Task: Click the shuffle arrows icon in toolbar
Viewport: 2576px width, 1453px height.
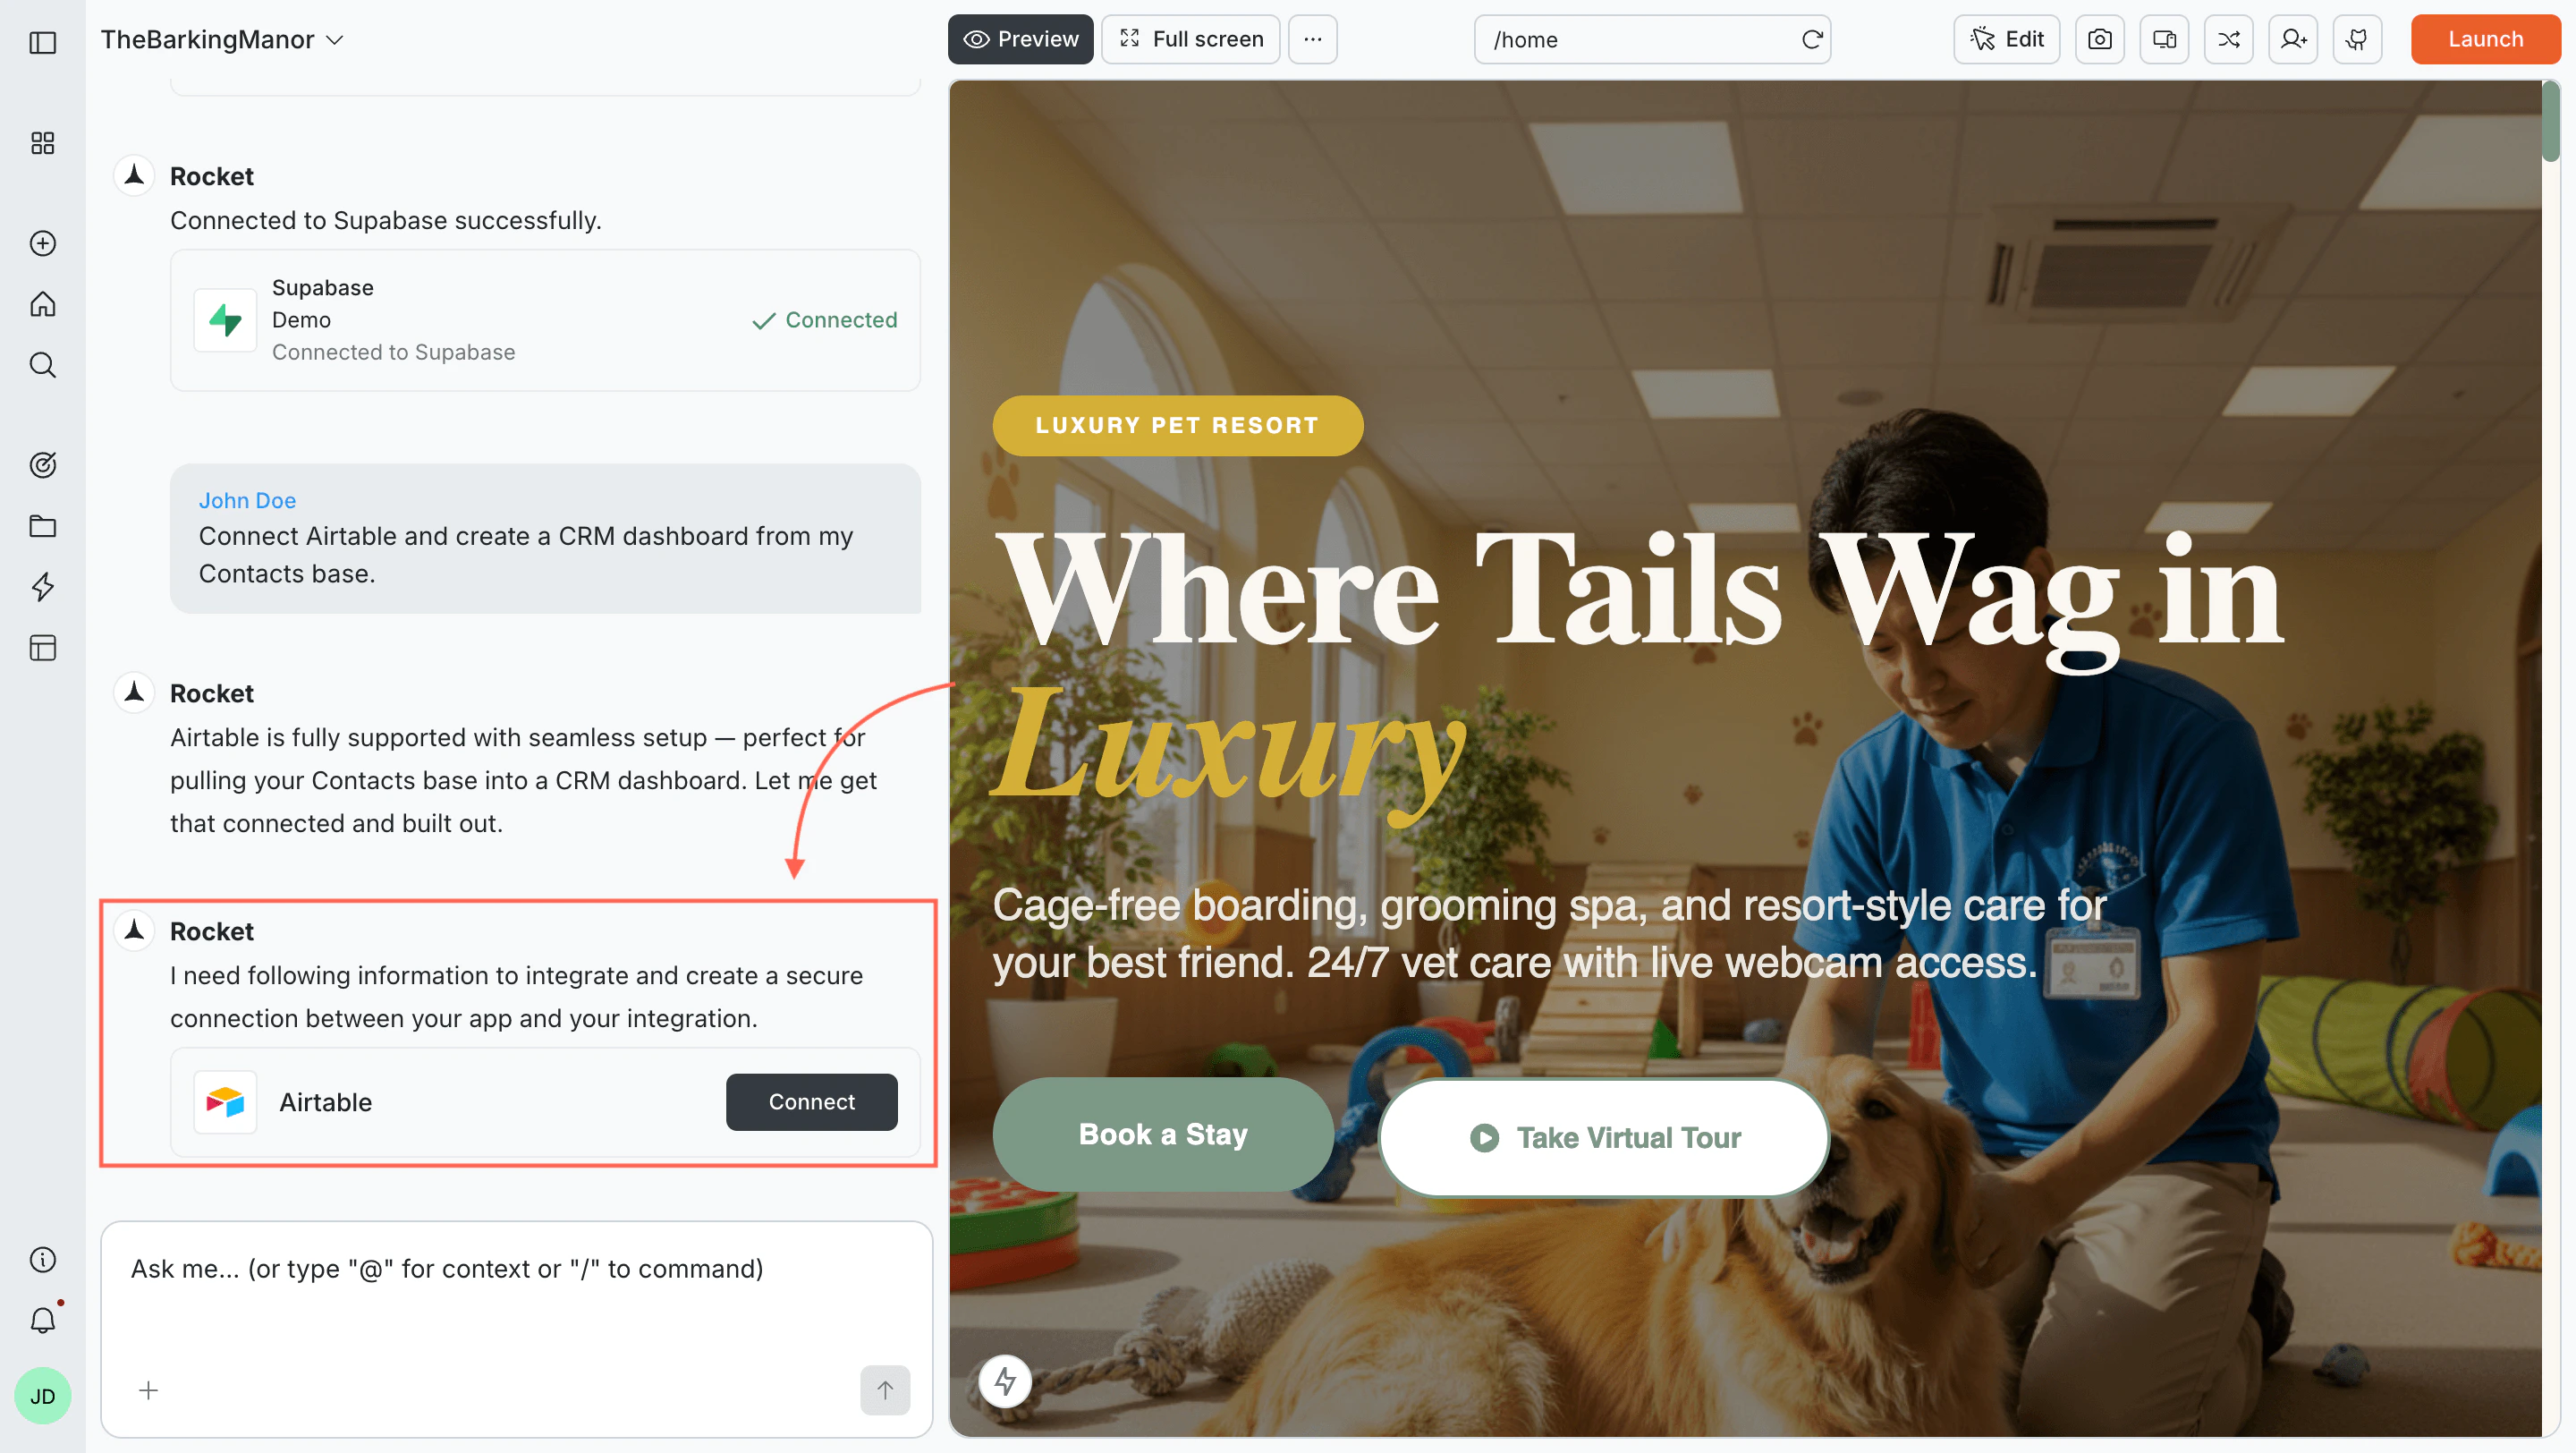Action: pos(2228,39)
